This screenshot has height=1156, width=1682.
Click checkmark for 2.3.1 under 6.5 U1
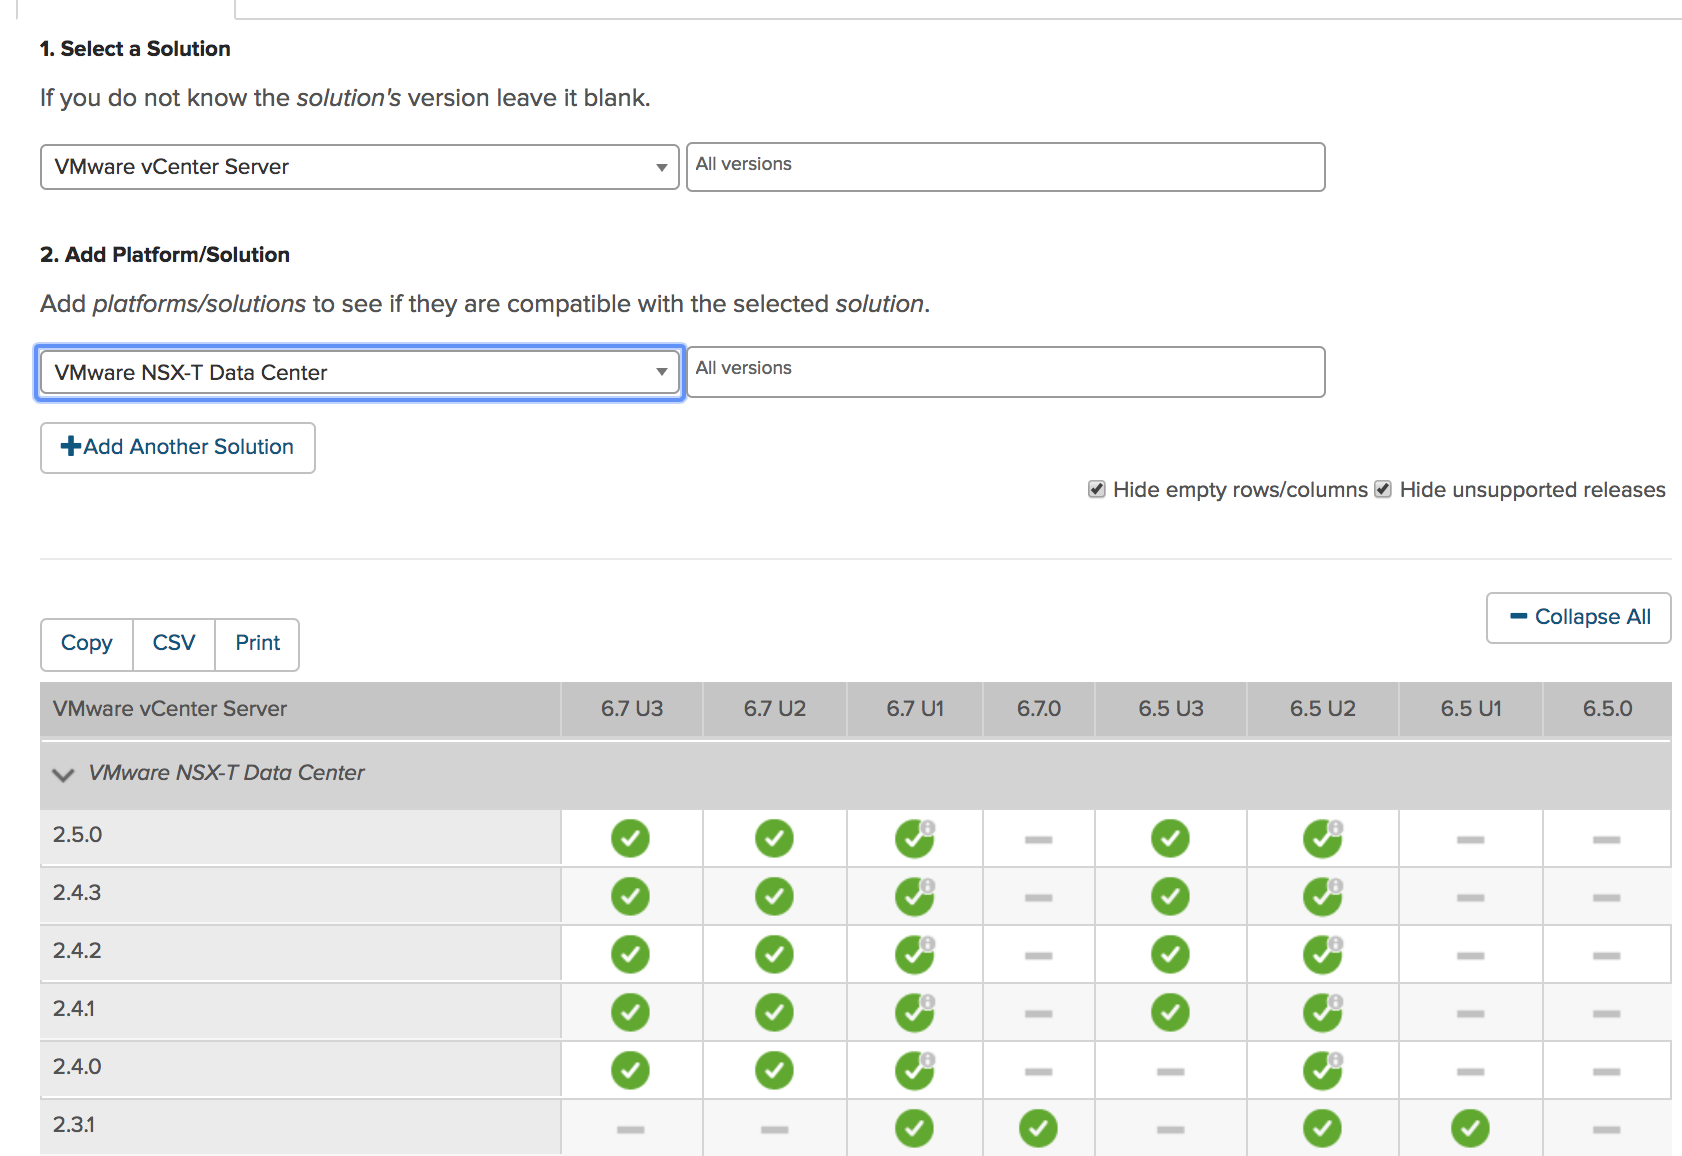pyautogui.click(x=1470, y=1128)
